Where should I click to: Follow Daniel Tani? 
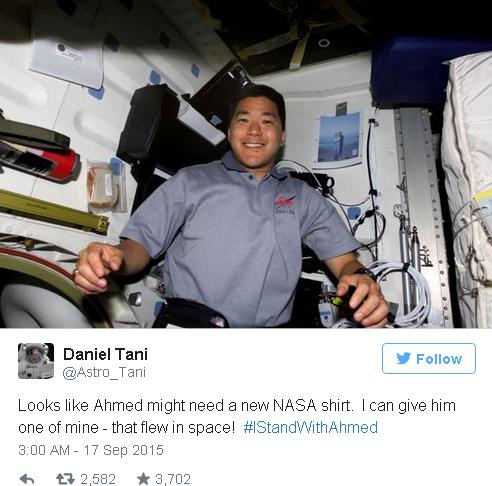pyautogui.click(x=429, y=358)
